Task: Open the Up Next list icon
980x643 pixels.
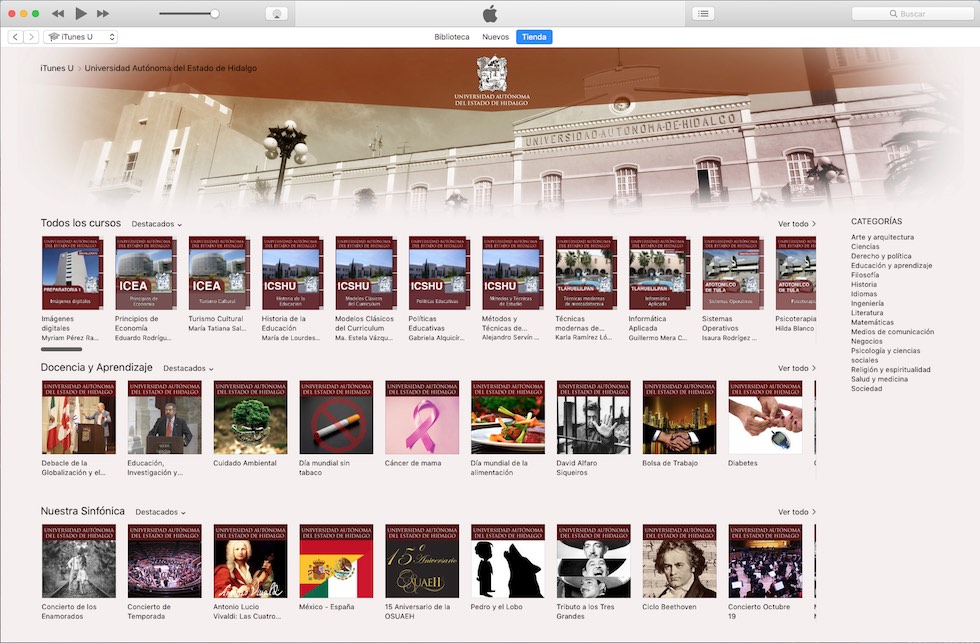Action: coord(703,13)
